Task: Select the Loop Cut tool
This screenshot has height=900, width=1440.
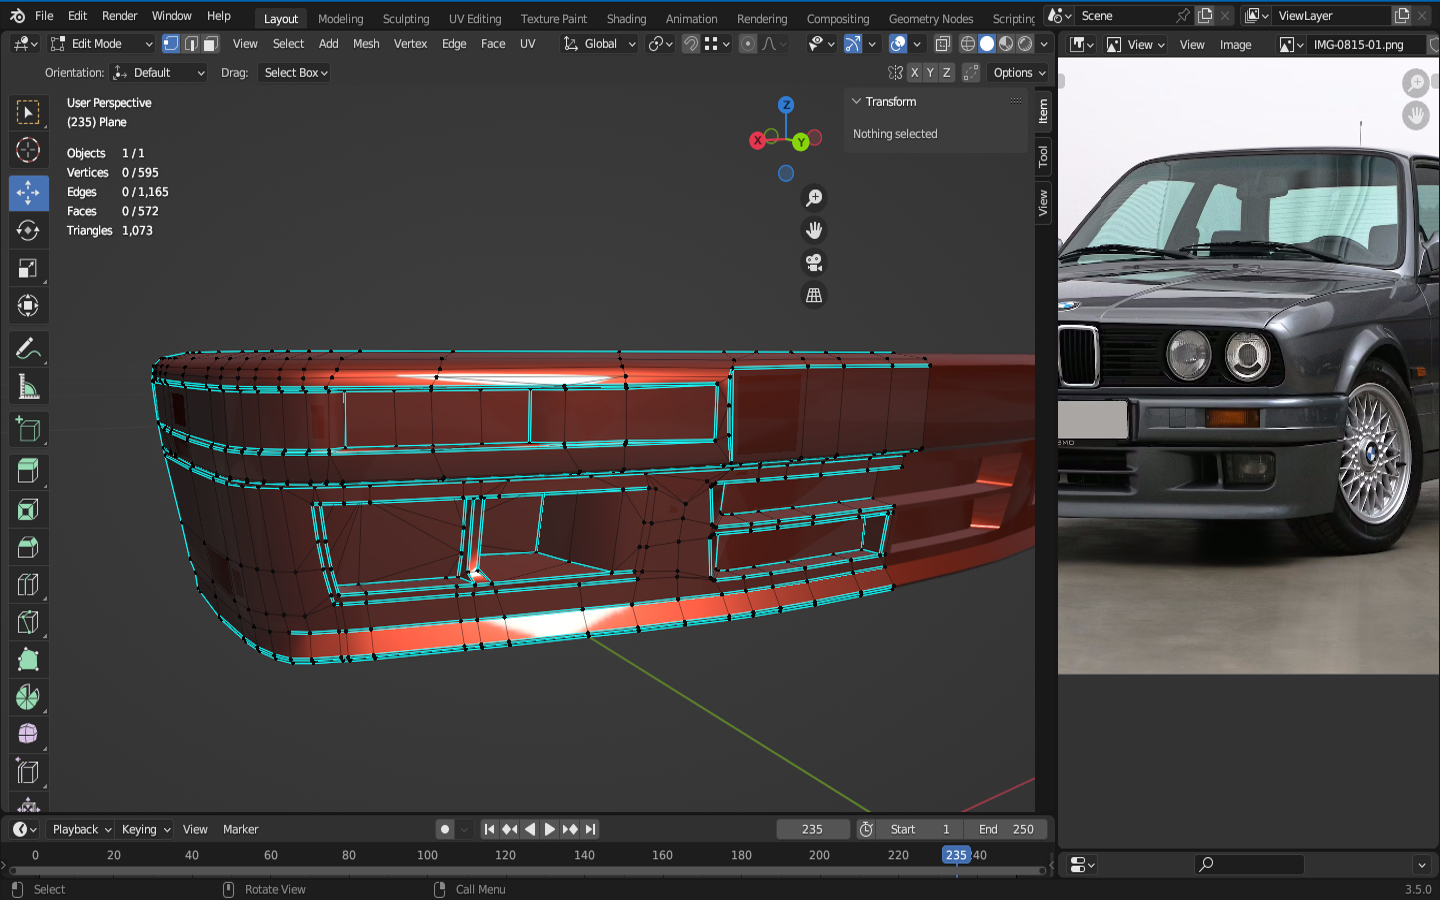Action: pos(28,585)
